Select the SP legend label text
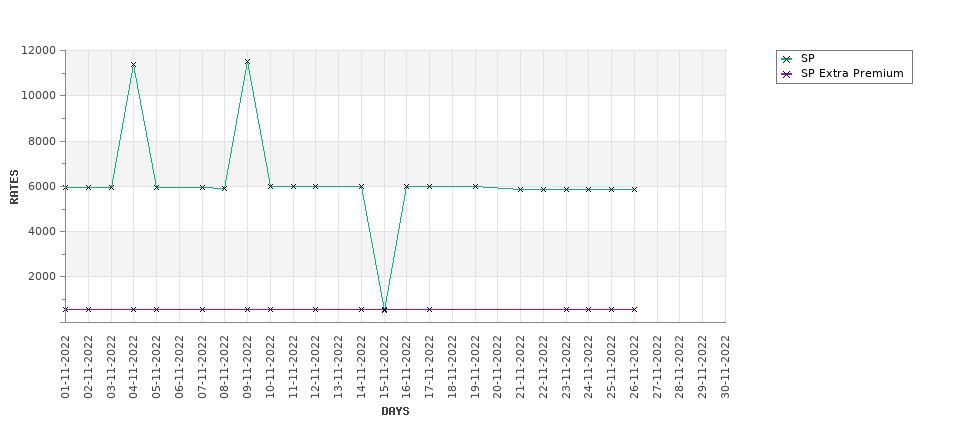This screenshot has width=975, height=429. [808, 58]
